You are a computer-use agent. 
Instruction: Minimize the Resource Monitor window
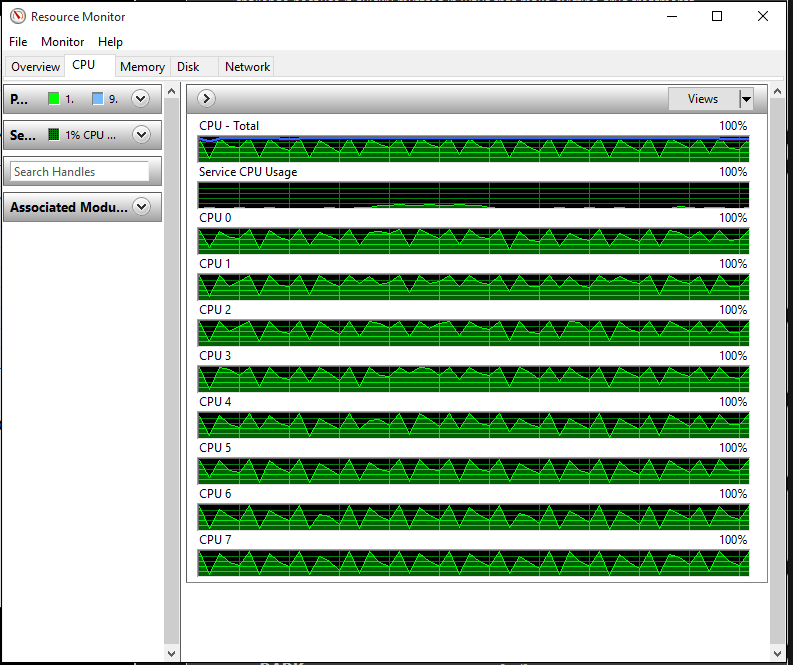(x=672, y=16)
